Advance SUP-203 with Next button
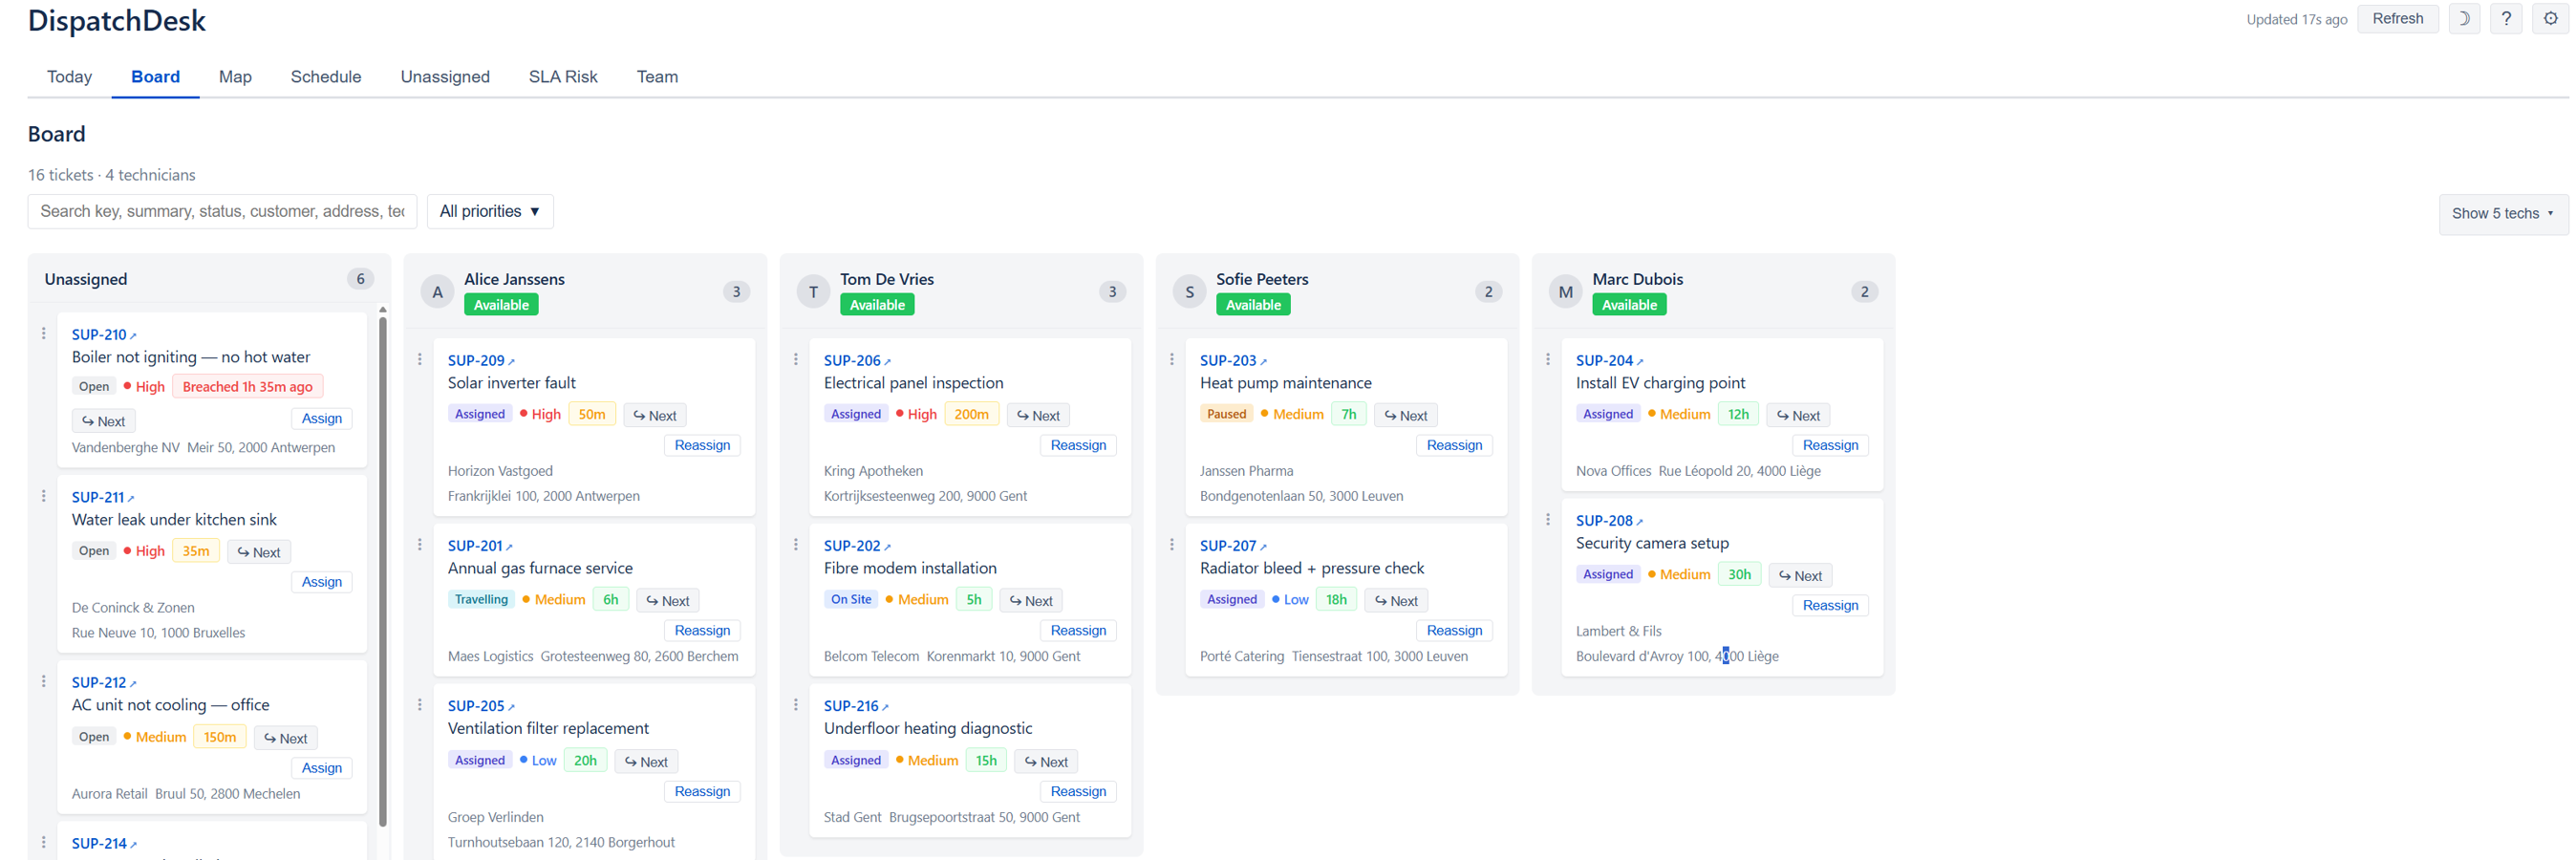This screenshot has width=2576, height=860. tap(1406, 416)
